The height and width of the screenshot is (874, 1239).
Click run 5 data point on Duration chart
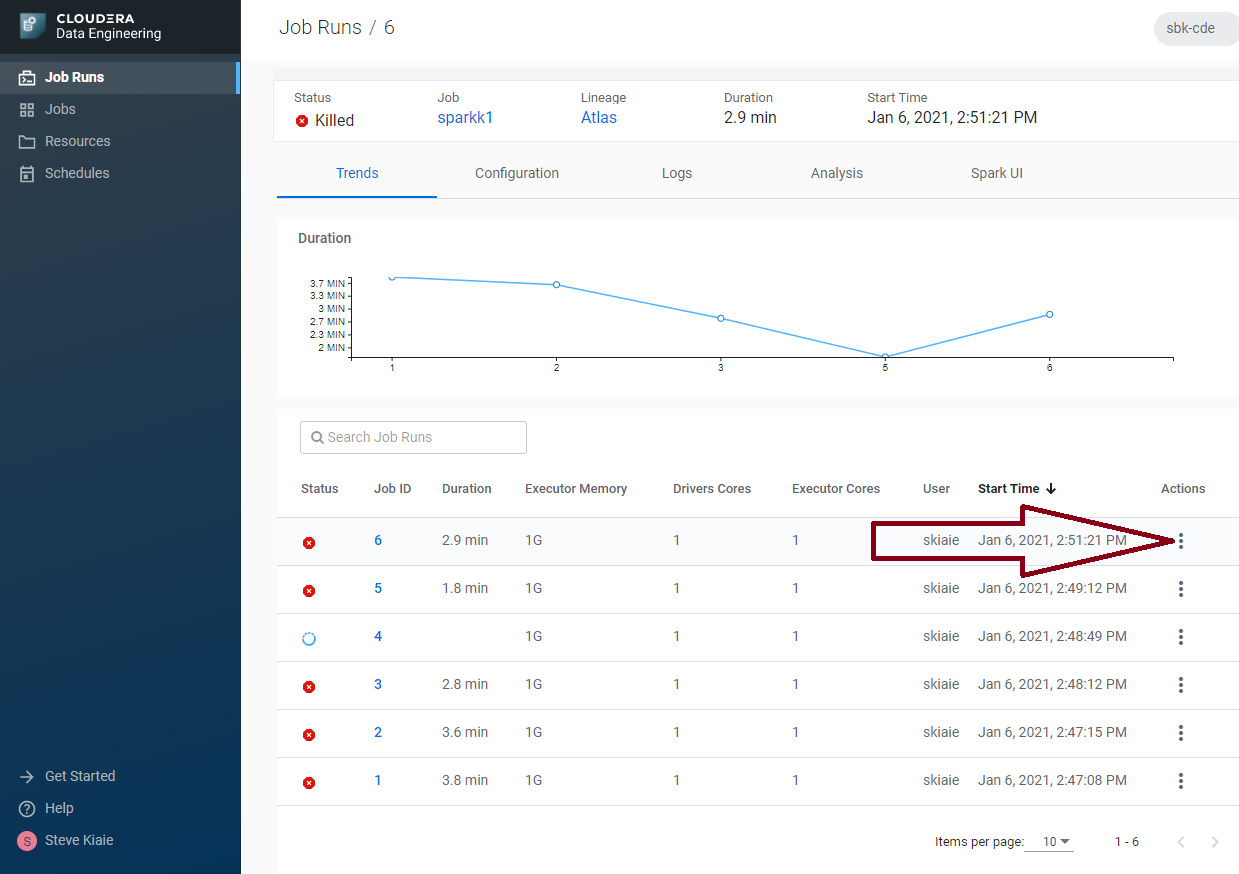[x=885, y=357]
